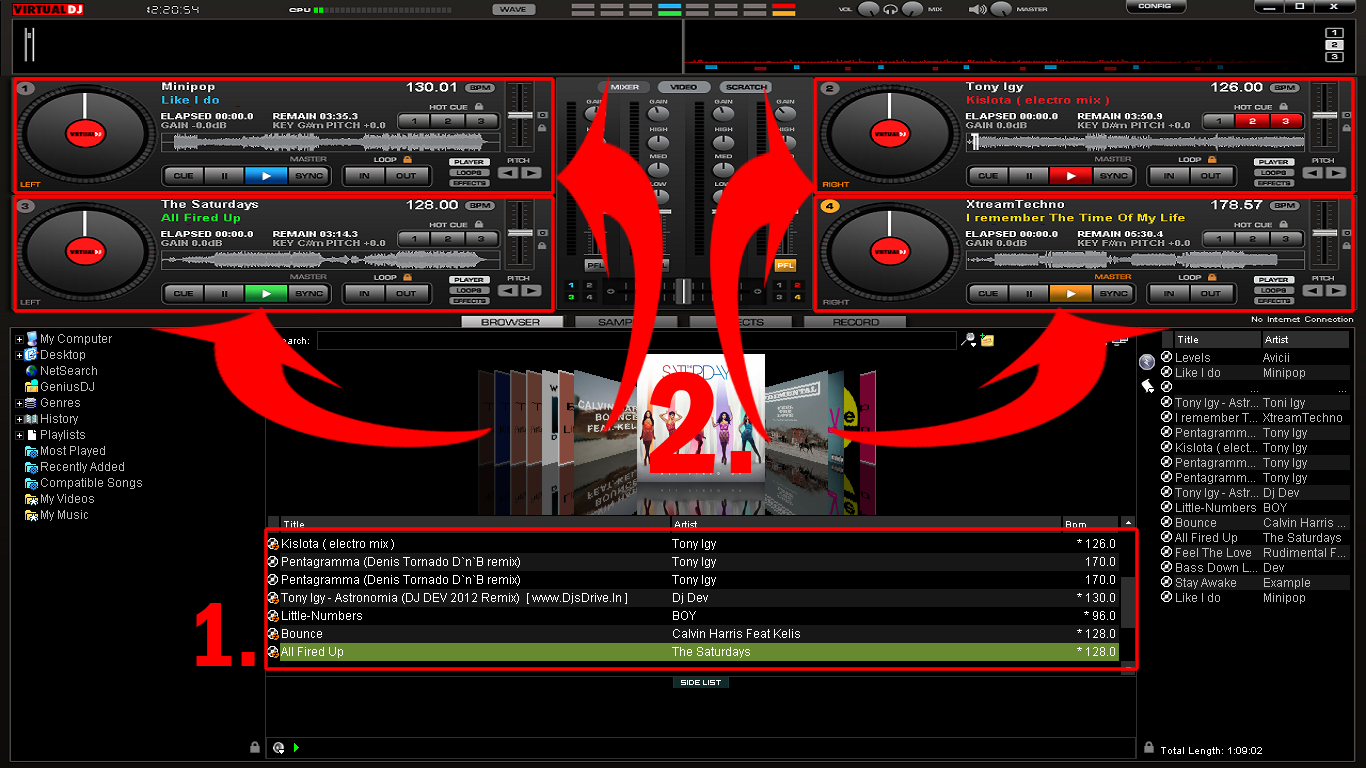
Task: Select The Saturdays album cover in cover flow
Action: point(700,418)
